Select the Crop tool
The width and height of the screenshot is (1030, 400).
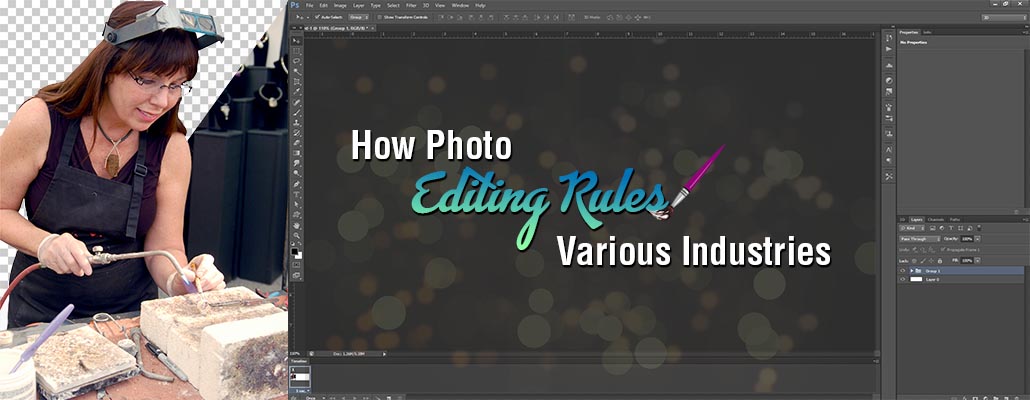tap(297, 83)
